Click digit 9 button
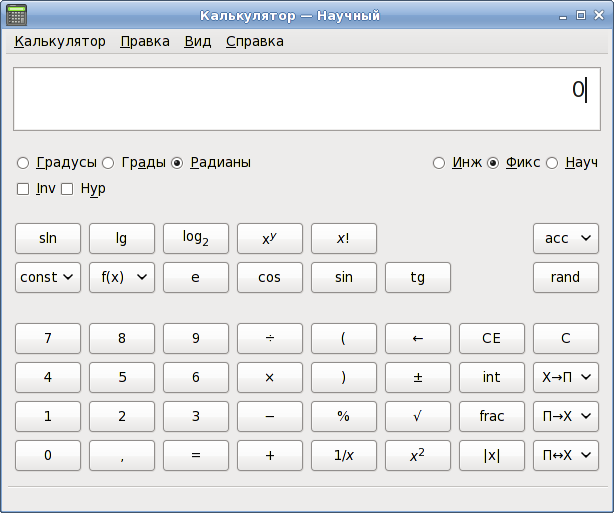The height and width of the screenshot is (513, 614). 196,338
